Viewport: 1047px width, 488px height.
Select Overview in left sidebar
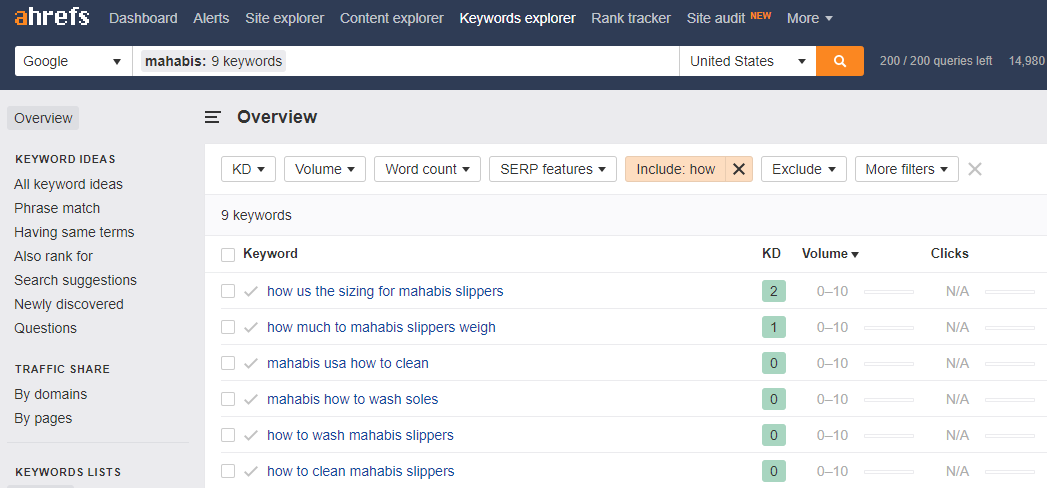click(43, 118)
